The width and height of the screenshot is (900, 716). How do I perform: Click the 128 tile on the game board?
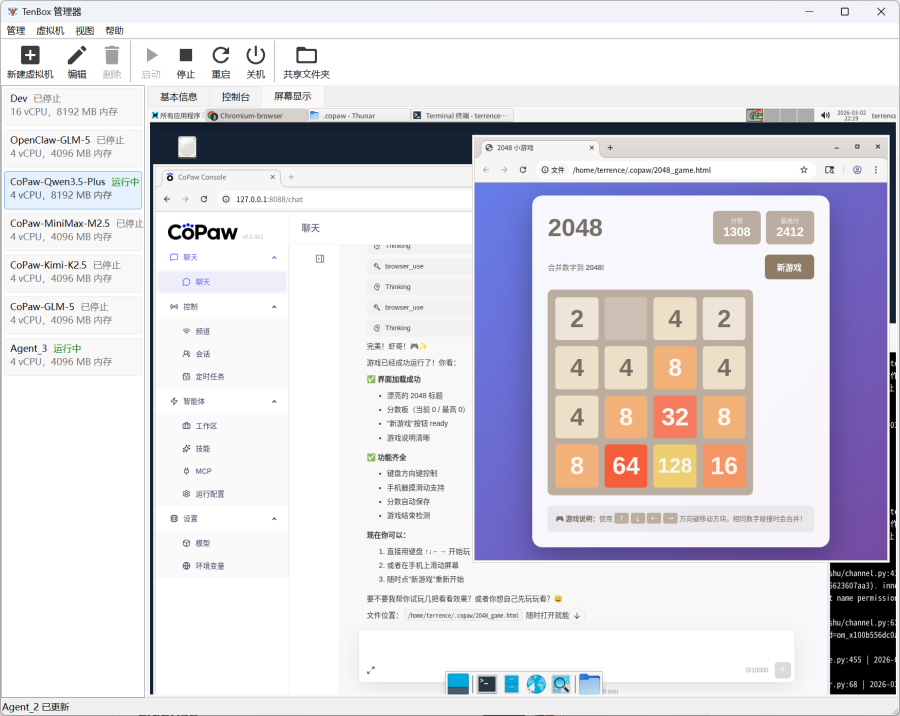pyautogui.click(x=675, y=466)
